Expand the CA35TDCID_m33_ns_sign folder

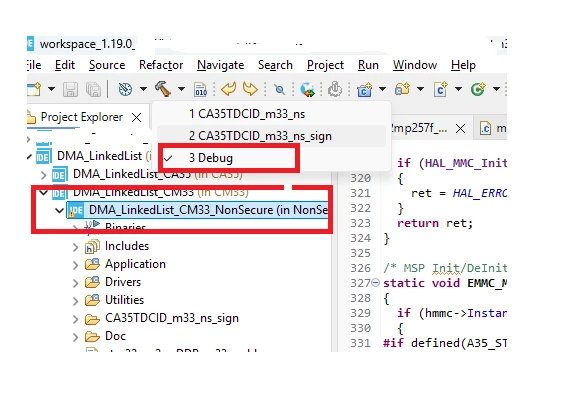click(76, 319)
